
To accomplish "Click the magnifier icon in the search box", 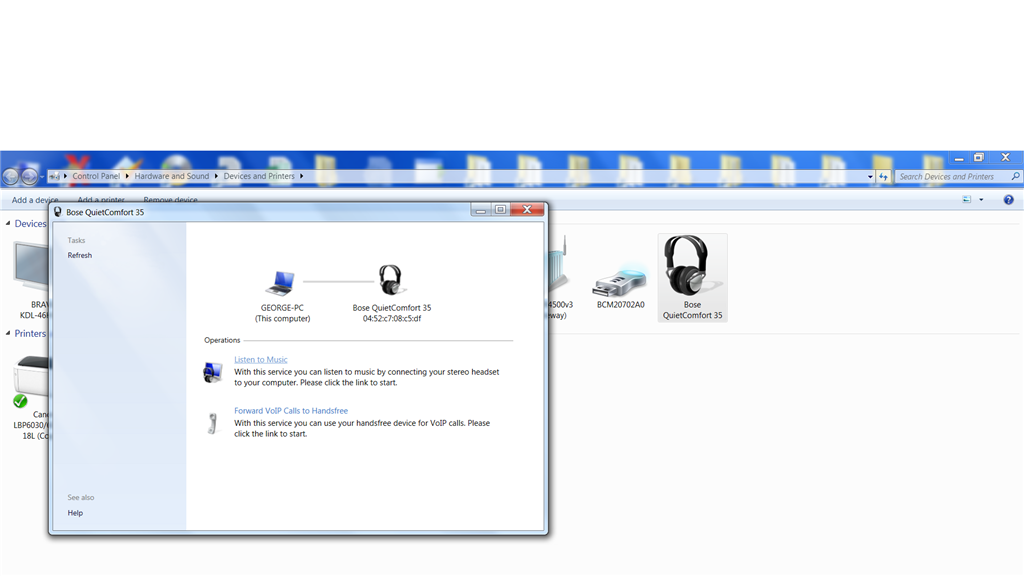I will (1016, 176).
